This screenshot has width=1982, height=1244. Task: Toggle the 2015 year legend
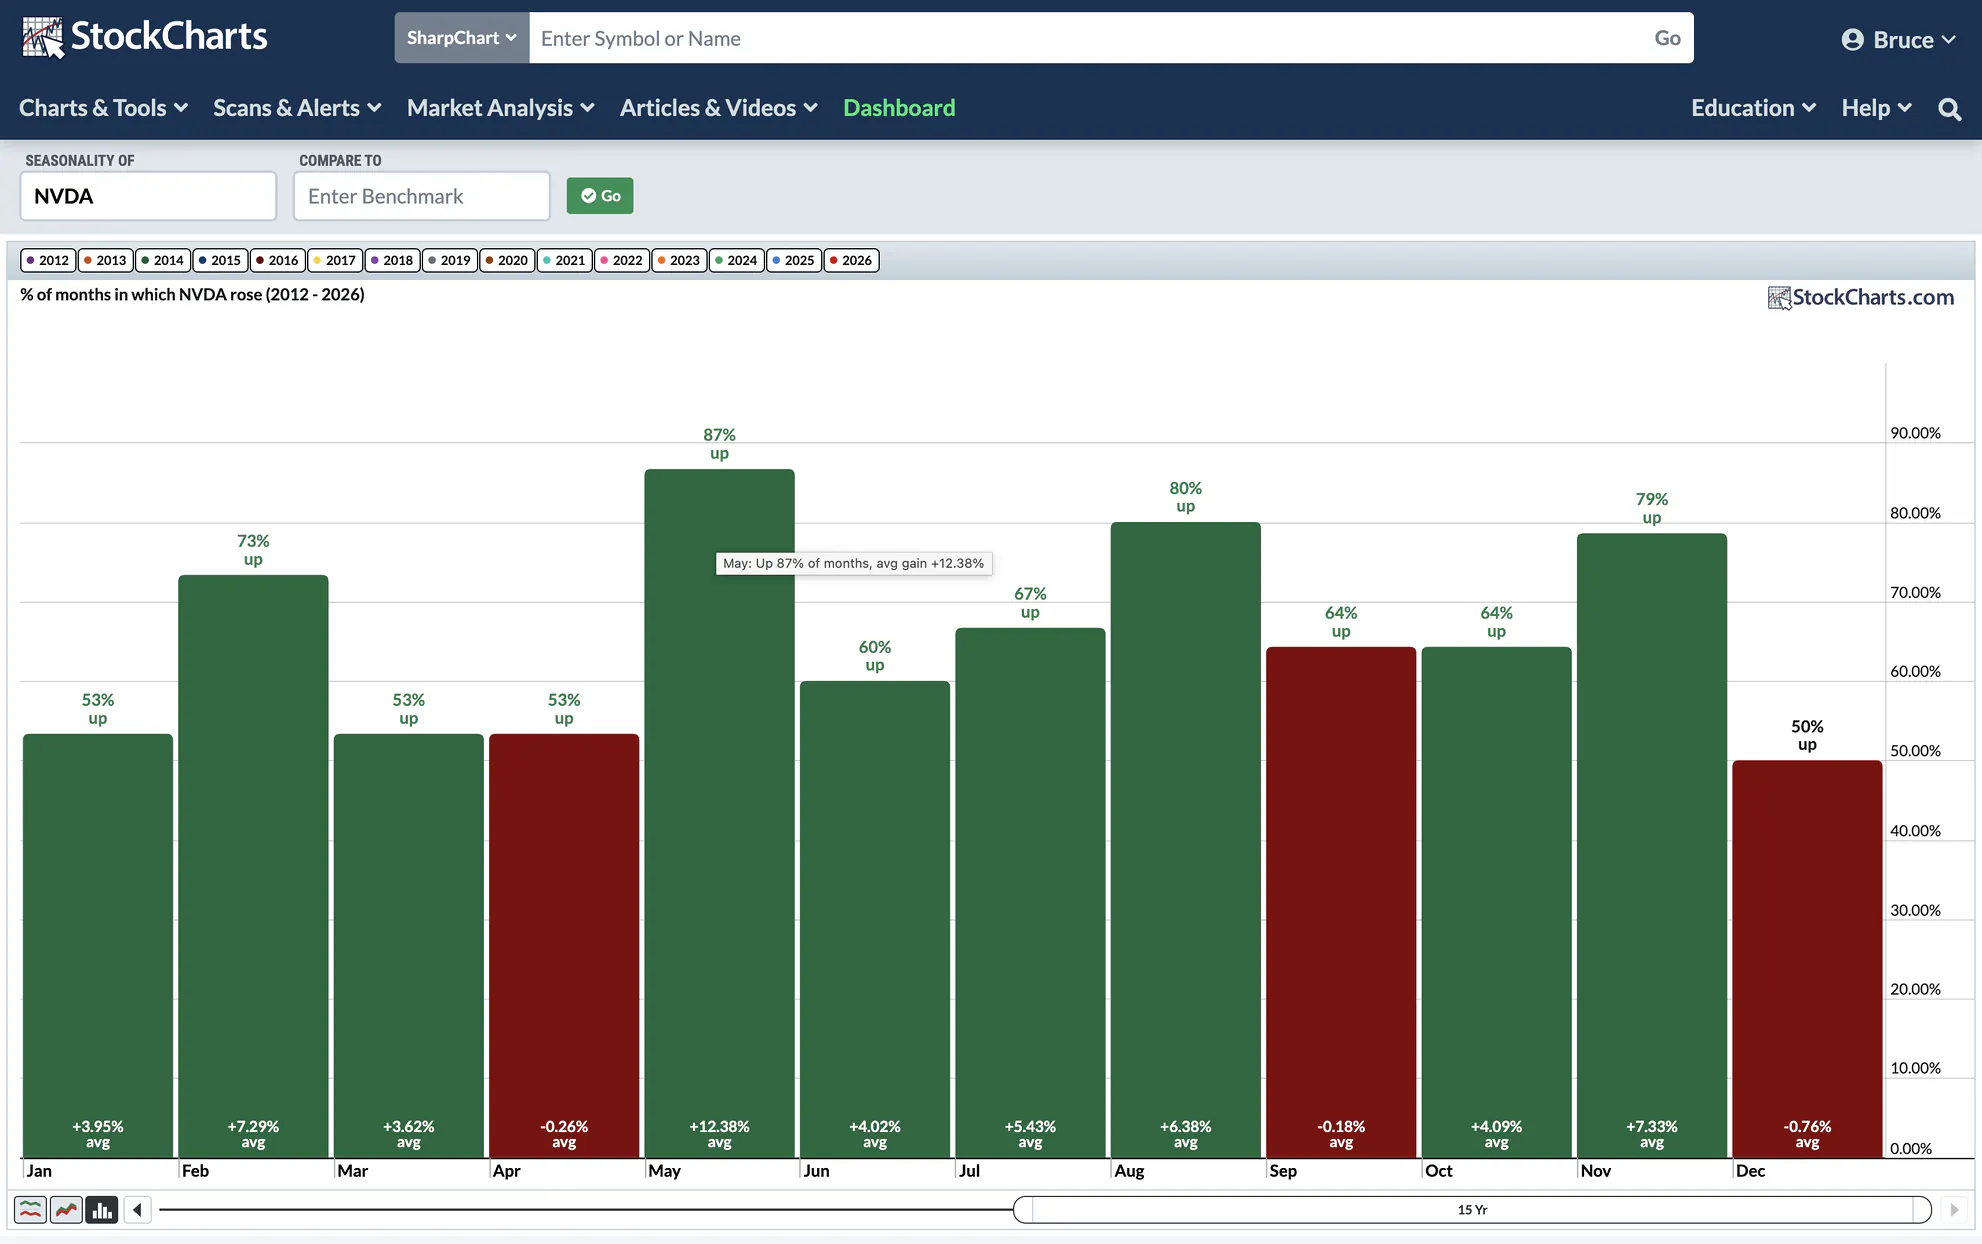(219, 260)
